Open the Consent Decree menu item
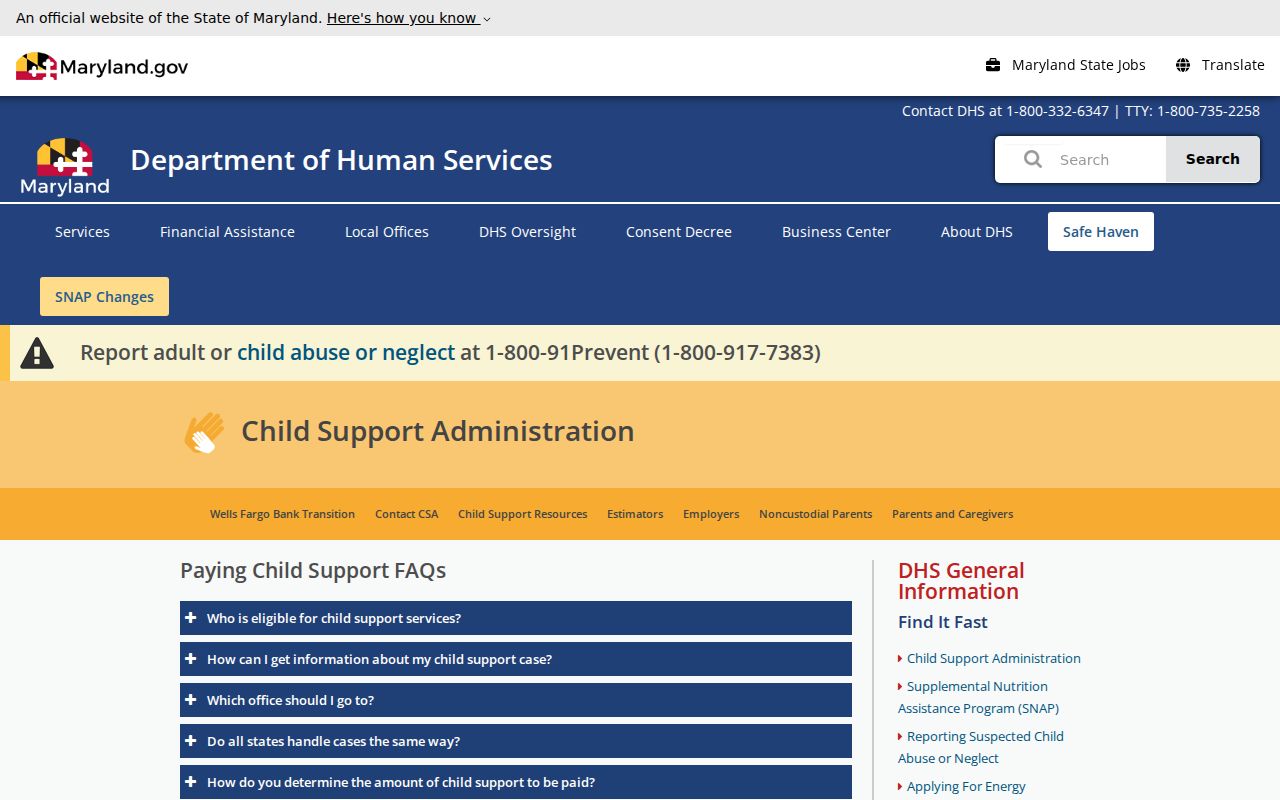The height and width of the screenshot is (800, 1280). pyautogui.click(x=679, y=232)
